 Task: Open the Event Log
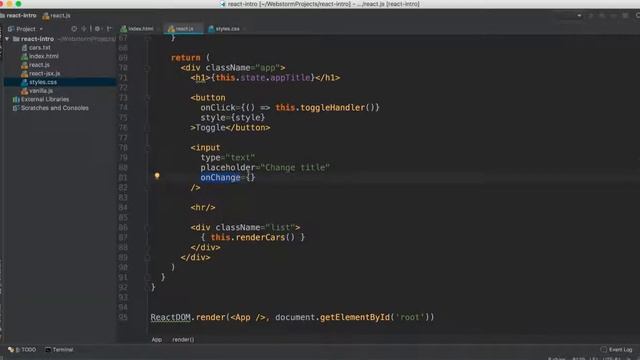(x=617, y=350)
